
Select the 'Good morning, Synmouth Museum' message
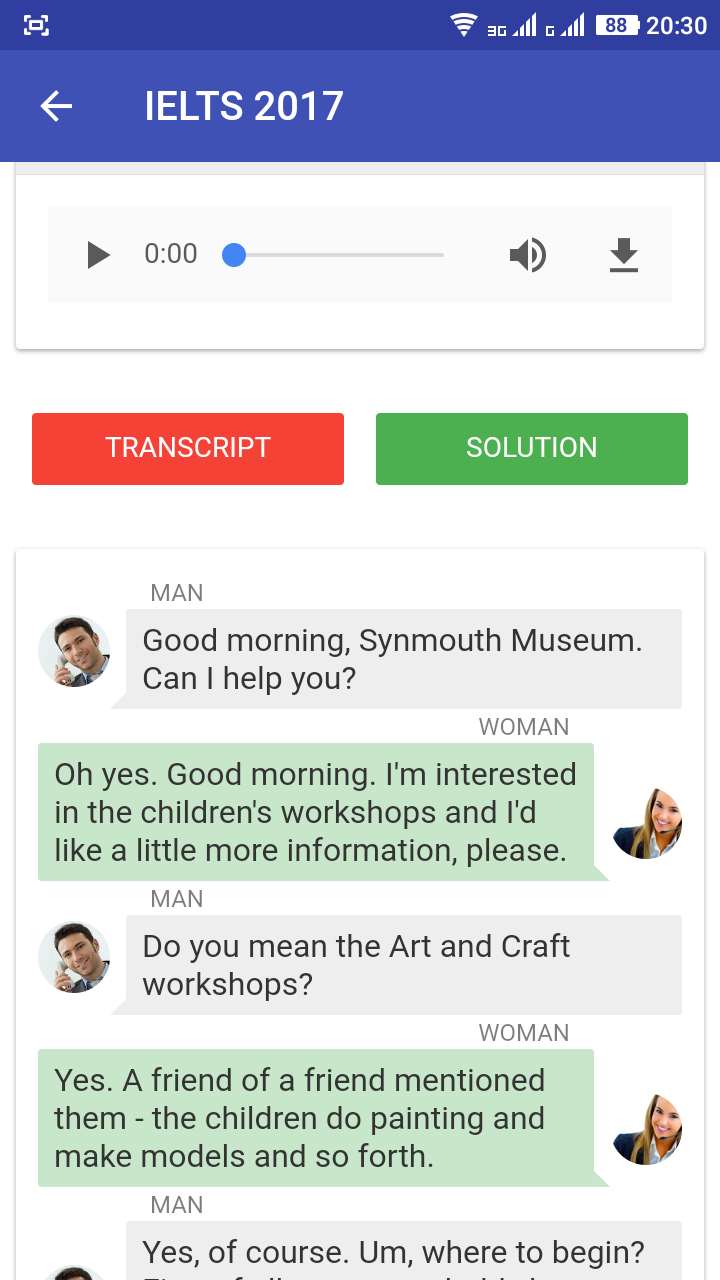(x=403, y=659)
